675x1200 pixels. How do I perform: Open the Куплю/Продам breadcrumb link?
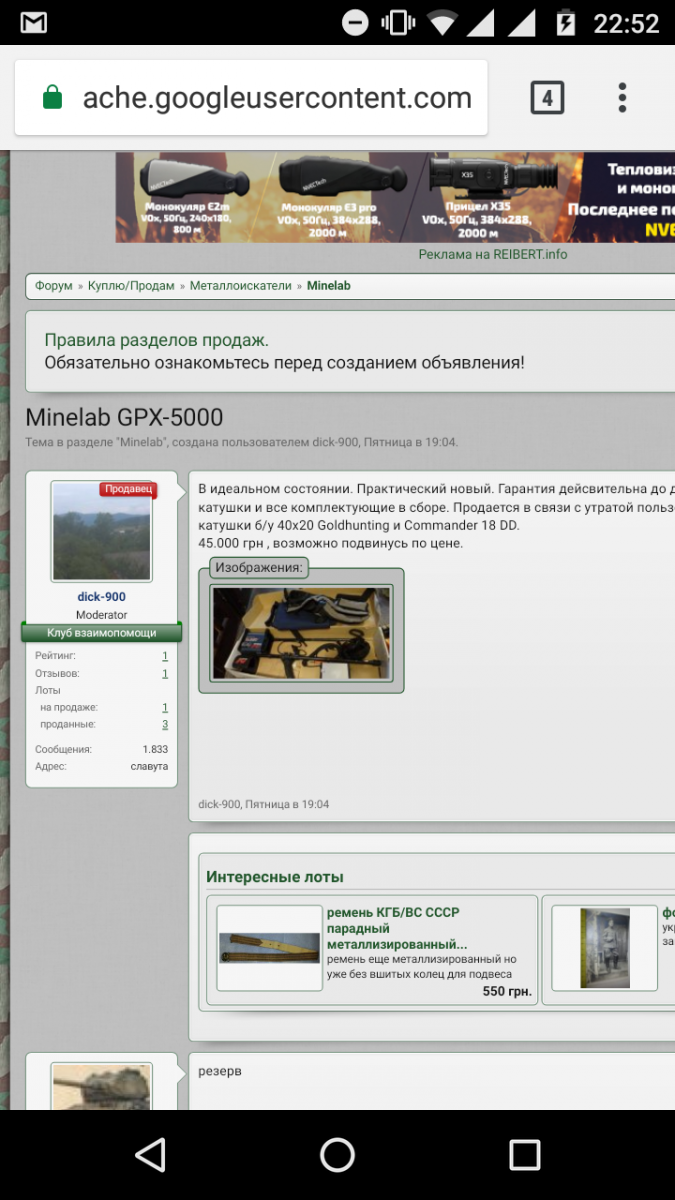click(131, 286)
